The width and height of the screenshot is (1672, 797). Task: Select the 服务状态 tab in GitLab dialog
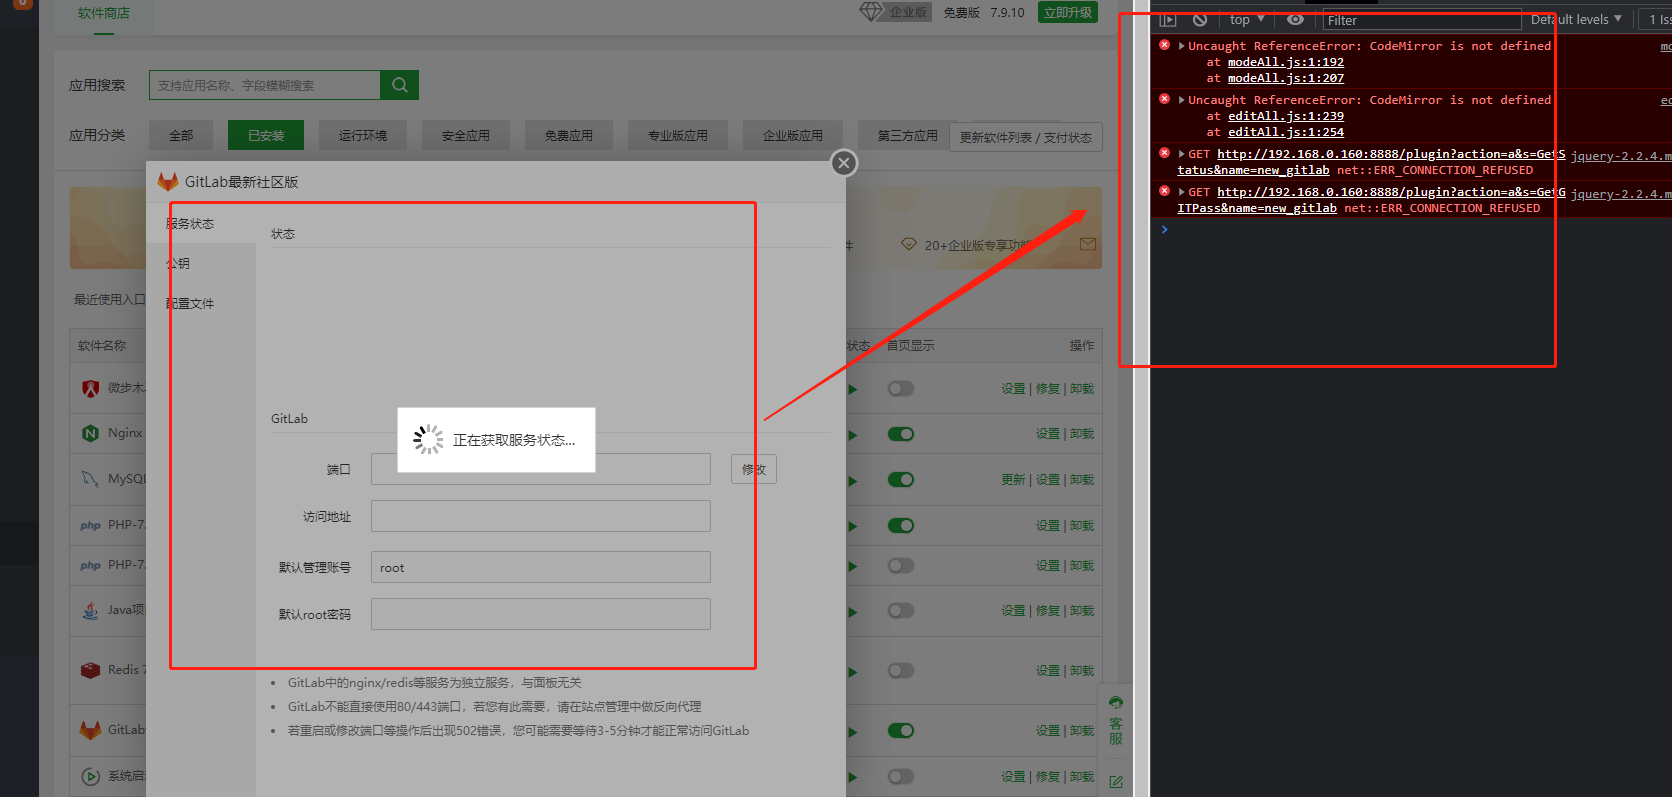point(201,223)
